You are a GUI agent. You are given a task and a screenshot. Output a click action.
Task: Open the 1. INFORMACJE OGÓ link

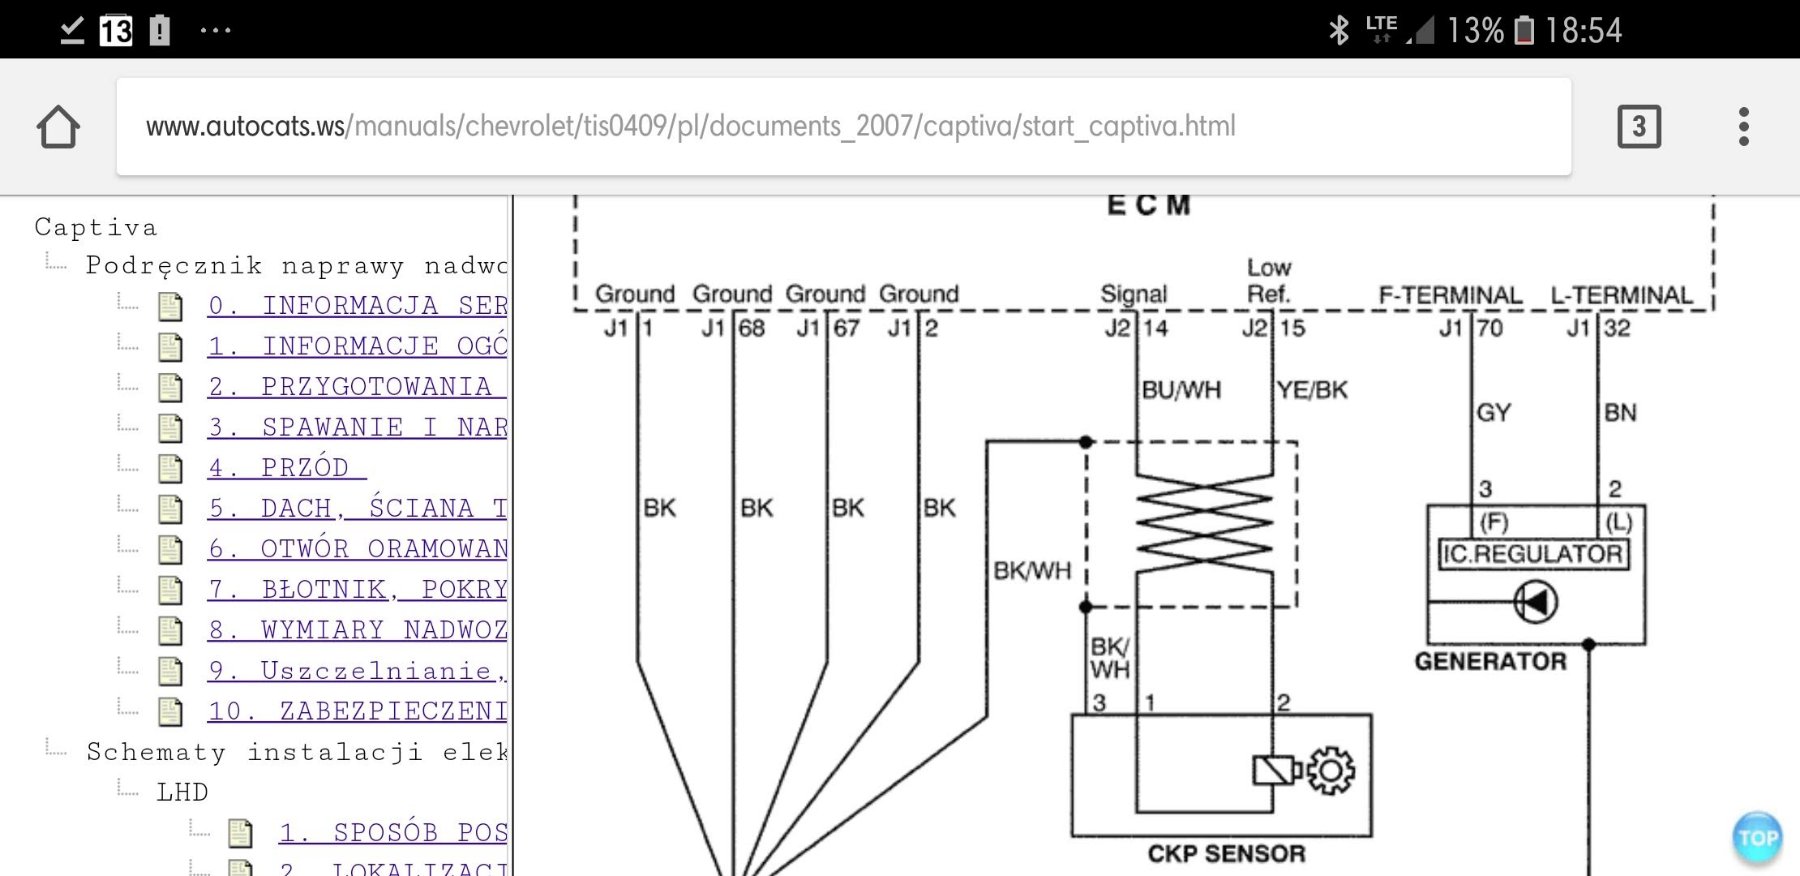pos(357,346)
